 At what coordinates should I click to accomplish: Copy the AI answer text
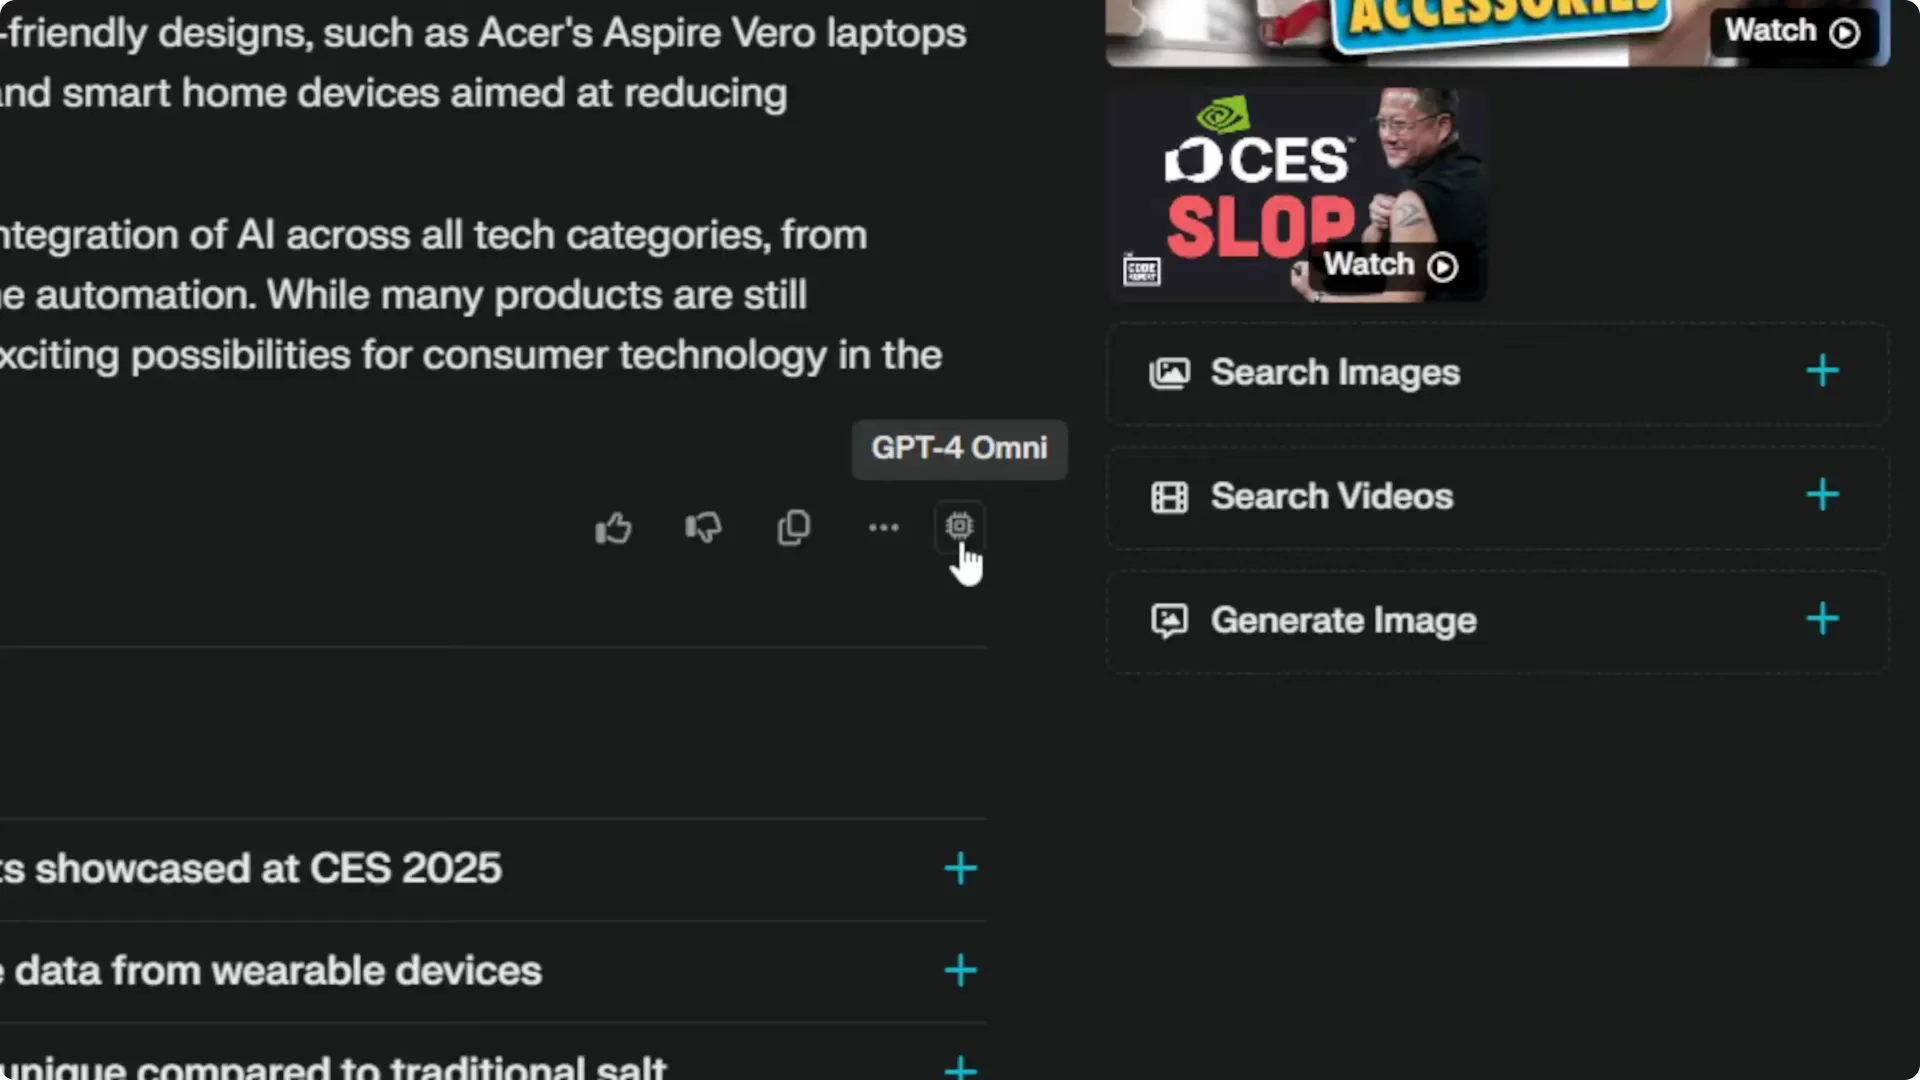pyautogui.click(x=793, y=527)
